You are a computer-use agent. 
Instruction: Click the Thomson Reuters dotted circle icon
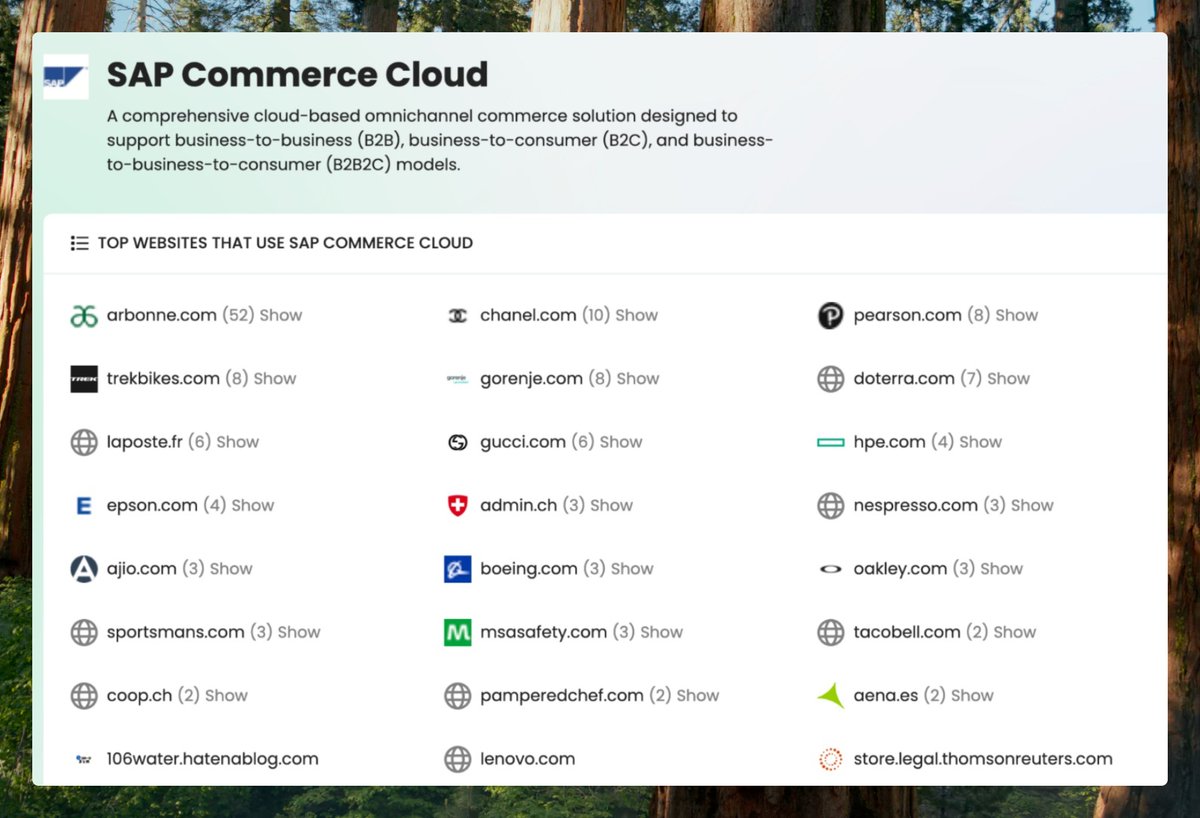[831, 759]
